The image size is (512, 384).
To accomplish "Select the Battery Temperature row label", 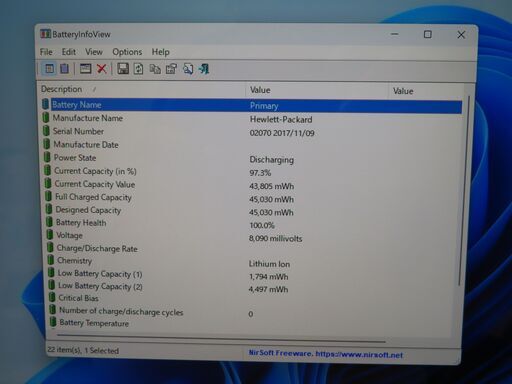I will point(94,323).
